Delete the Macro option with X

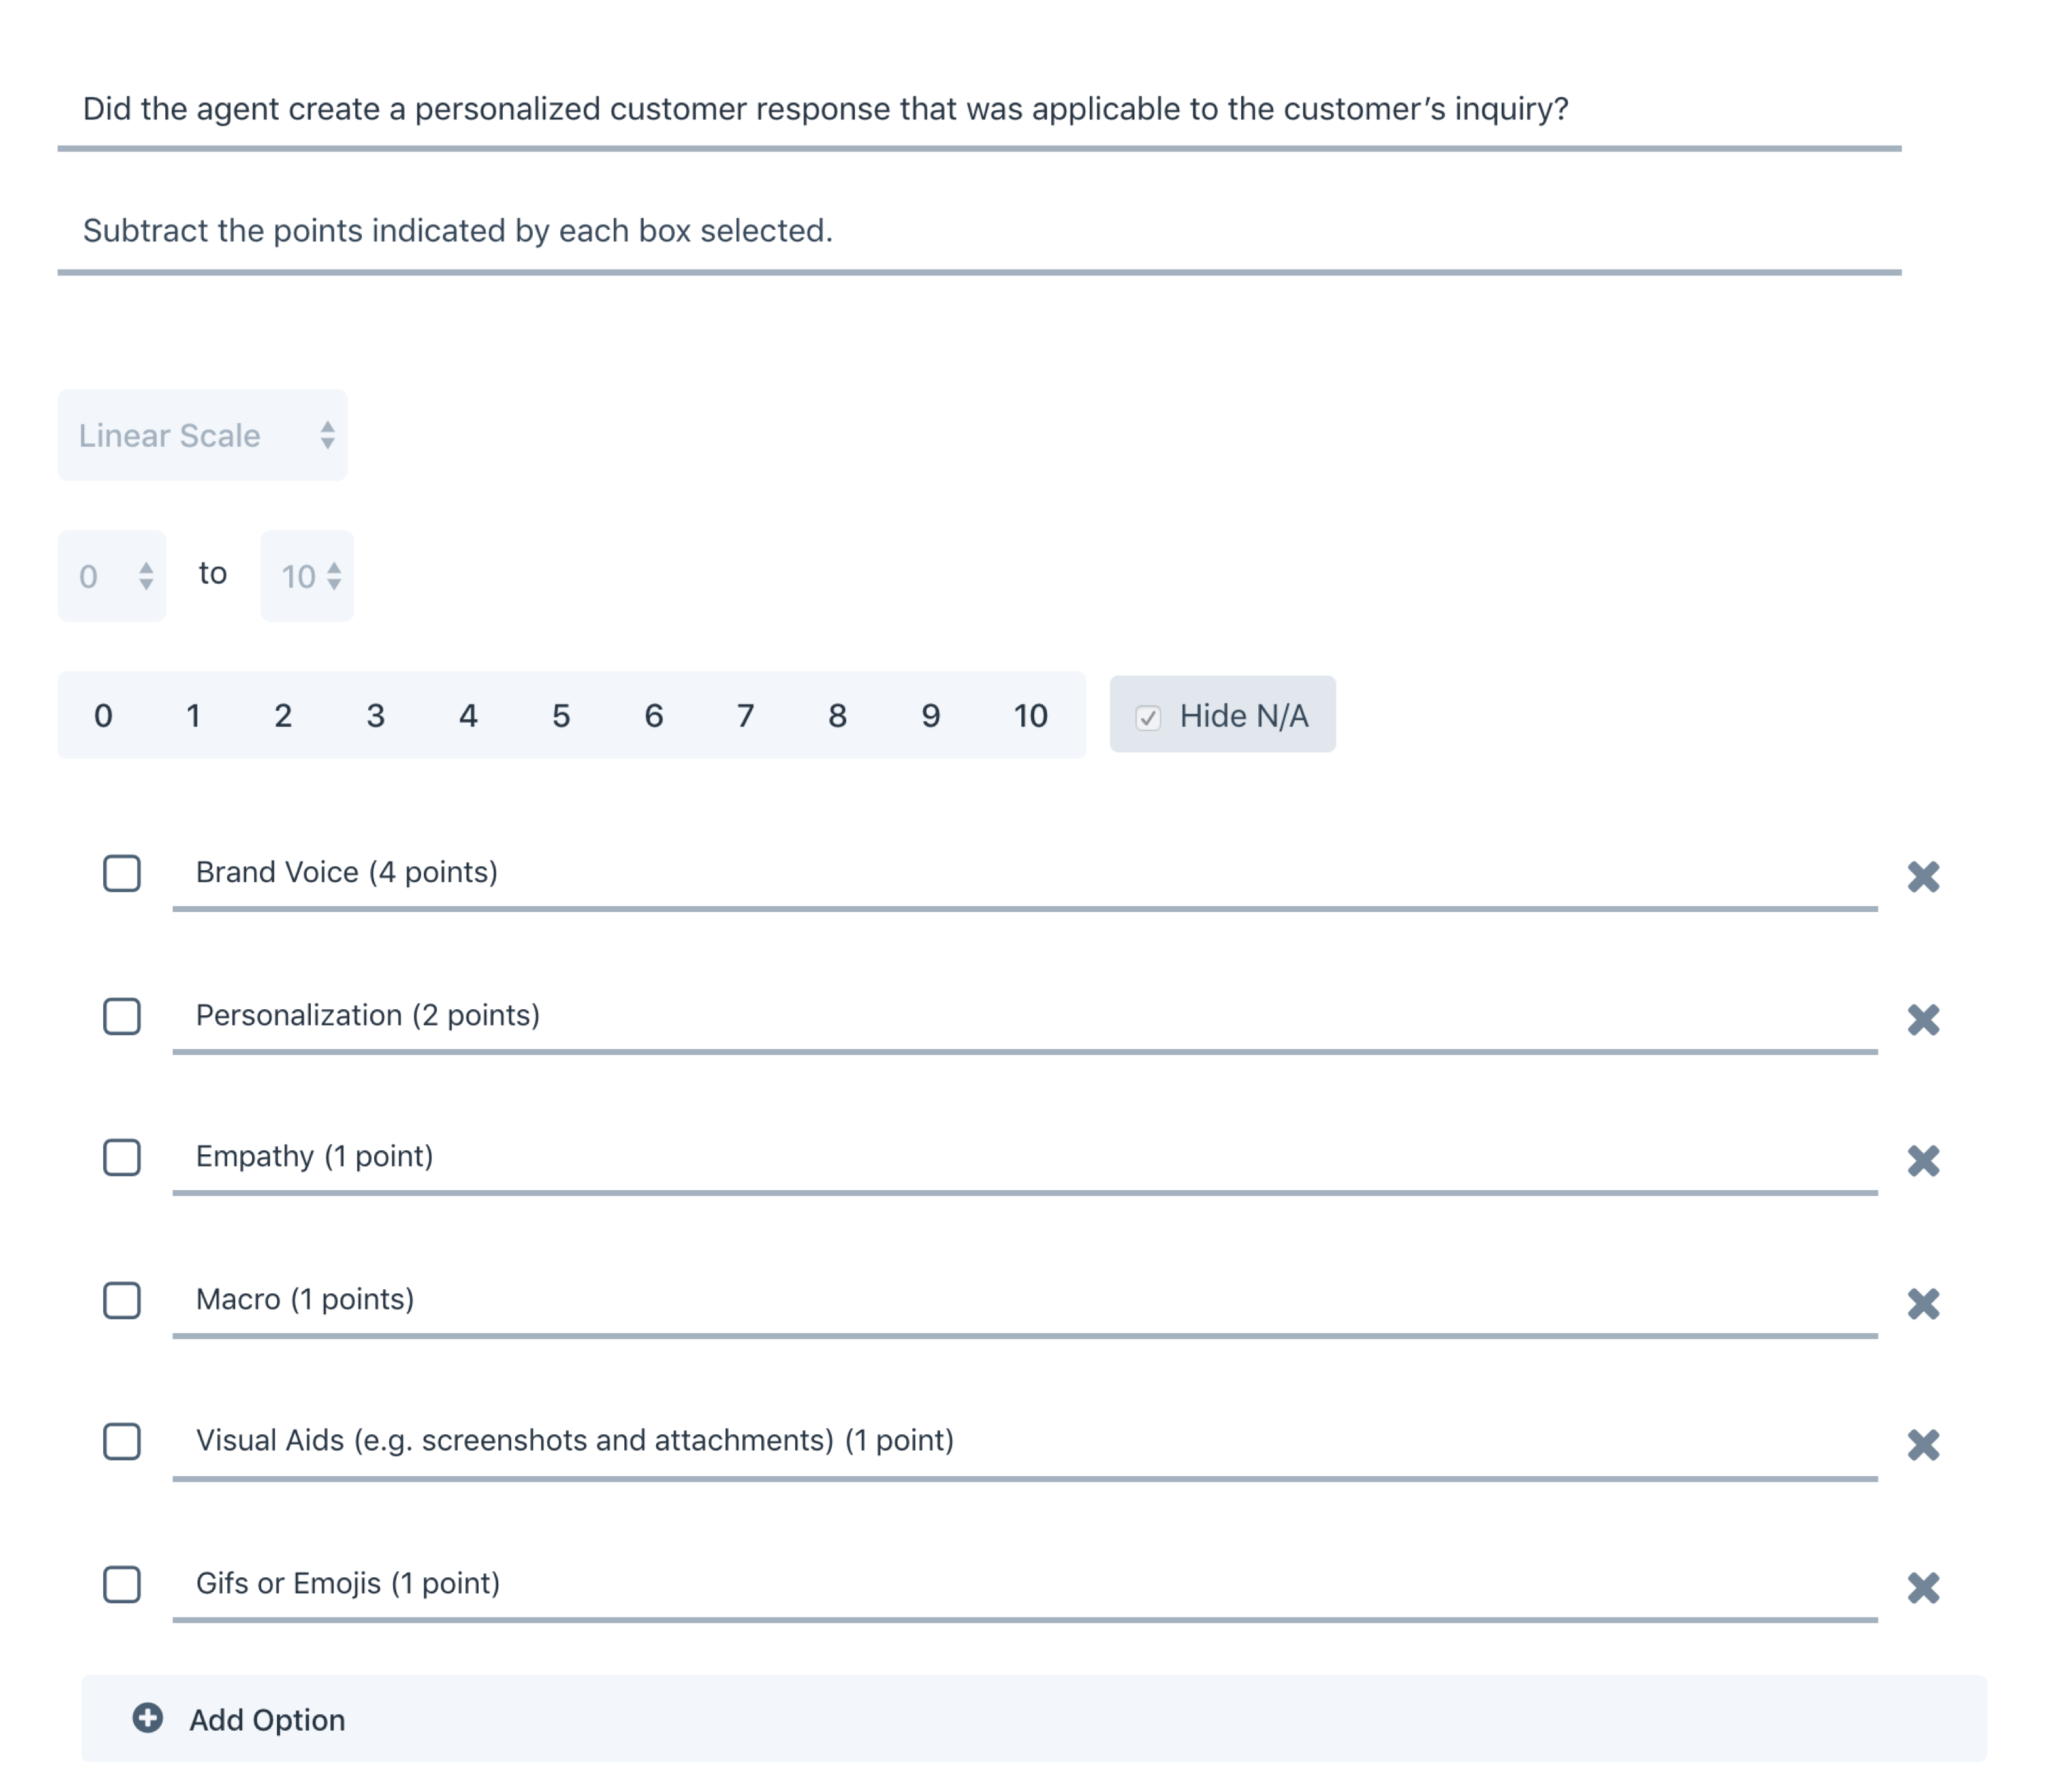(1922, 1304)
